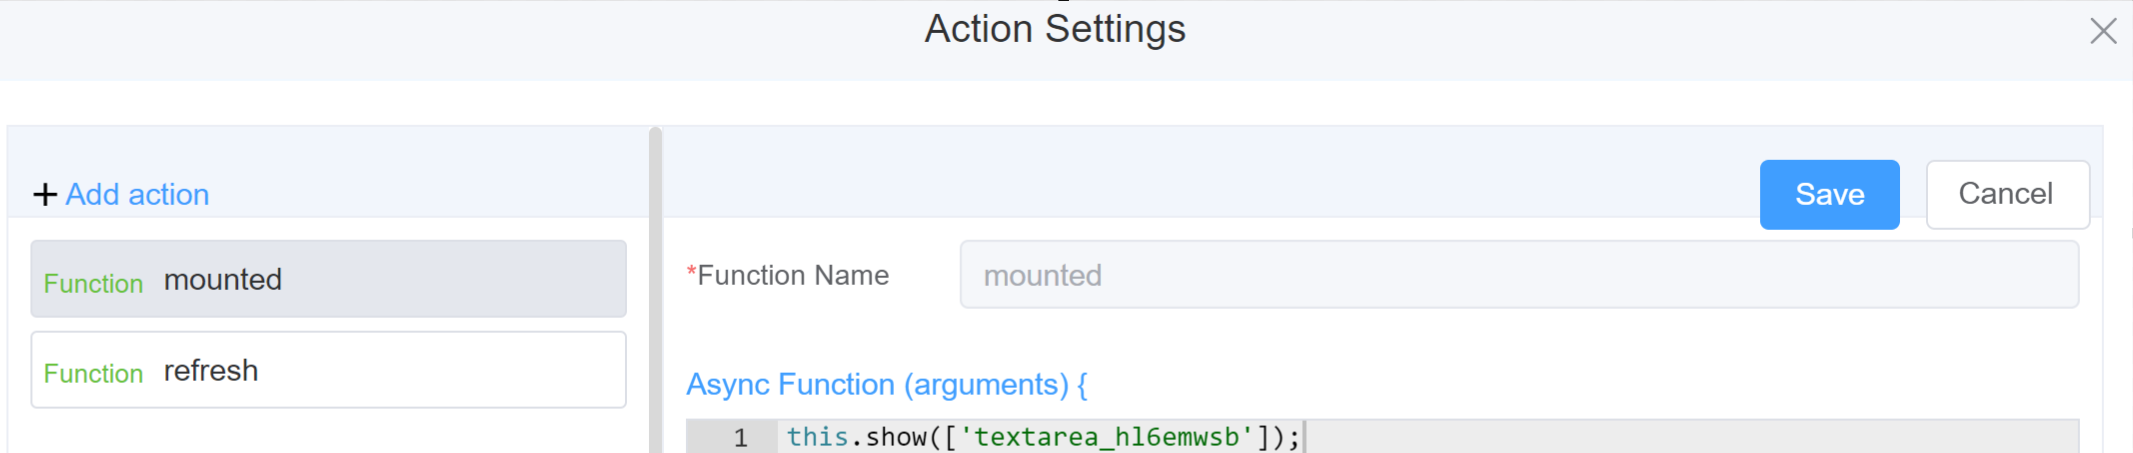Select the mounted function in list
Image resolution: width=2133 pixels, height=453 pixels.
click(x=328, y=279)
